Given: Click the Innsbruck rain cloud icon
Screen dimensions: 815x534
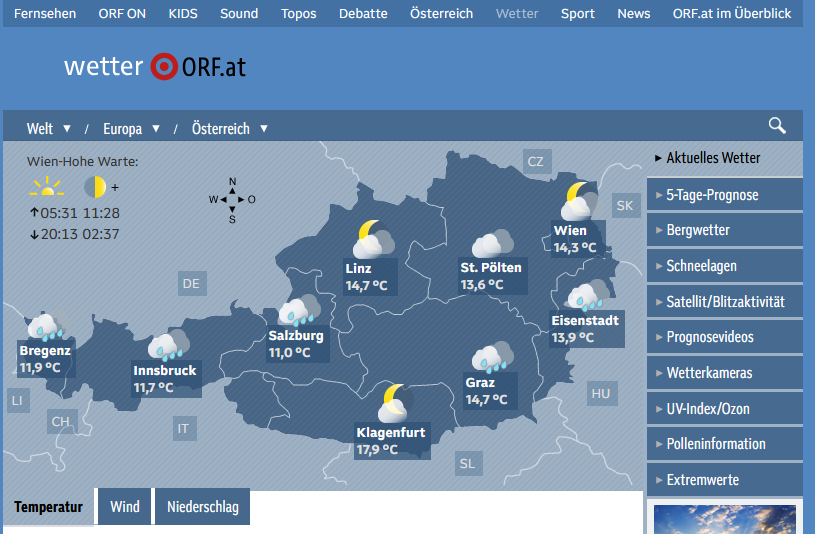Looking at the screenshot, I should 168,345.
